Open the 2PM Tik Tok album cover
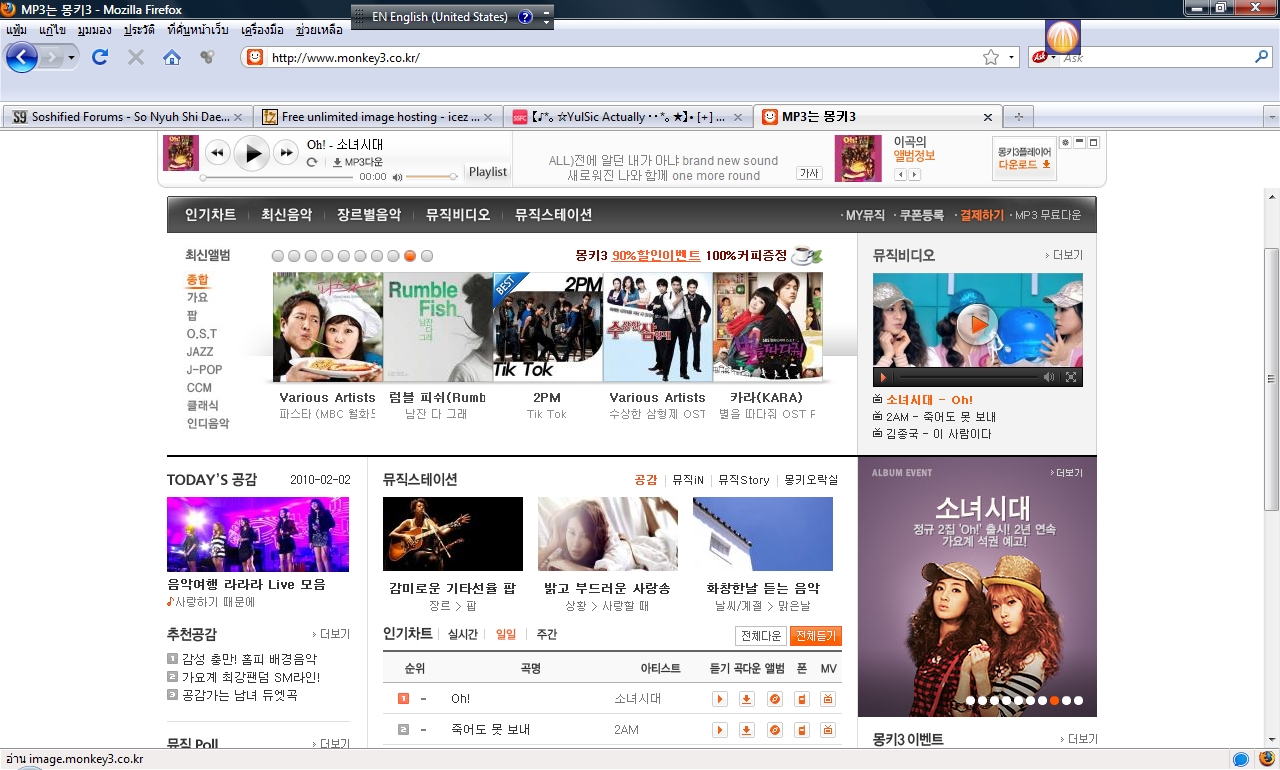 coord(547,327)
